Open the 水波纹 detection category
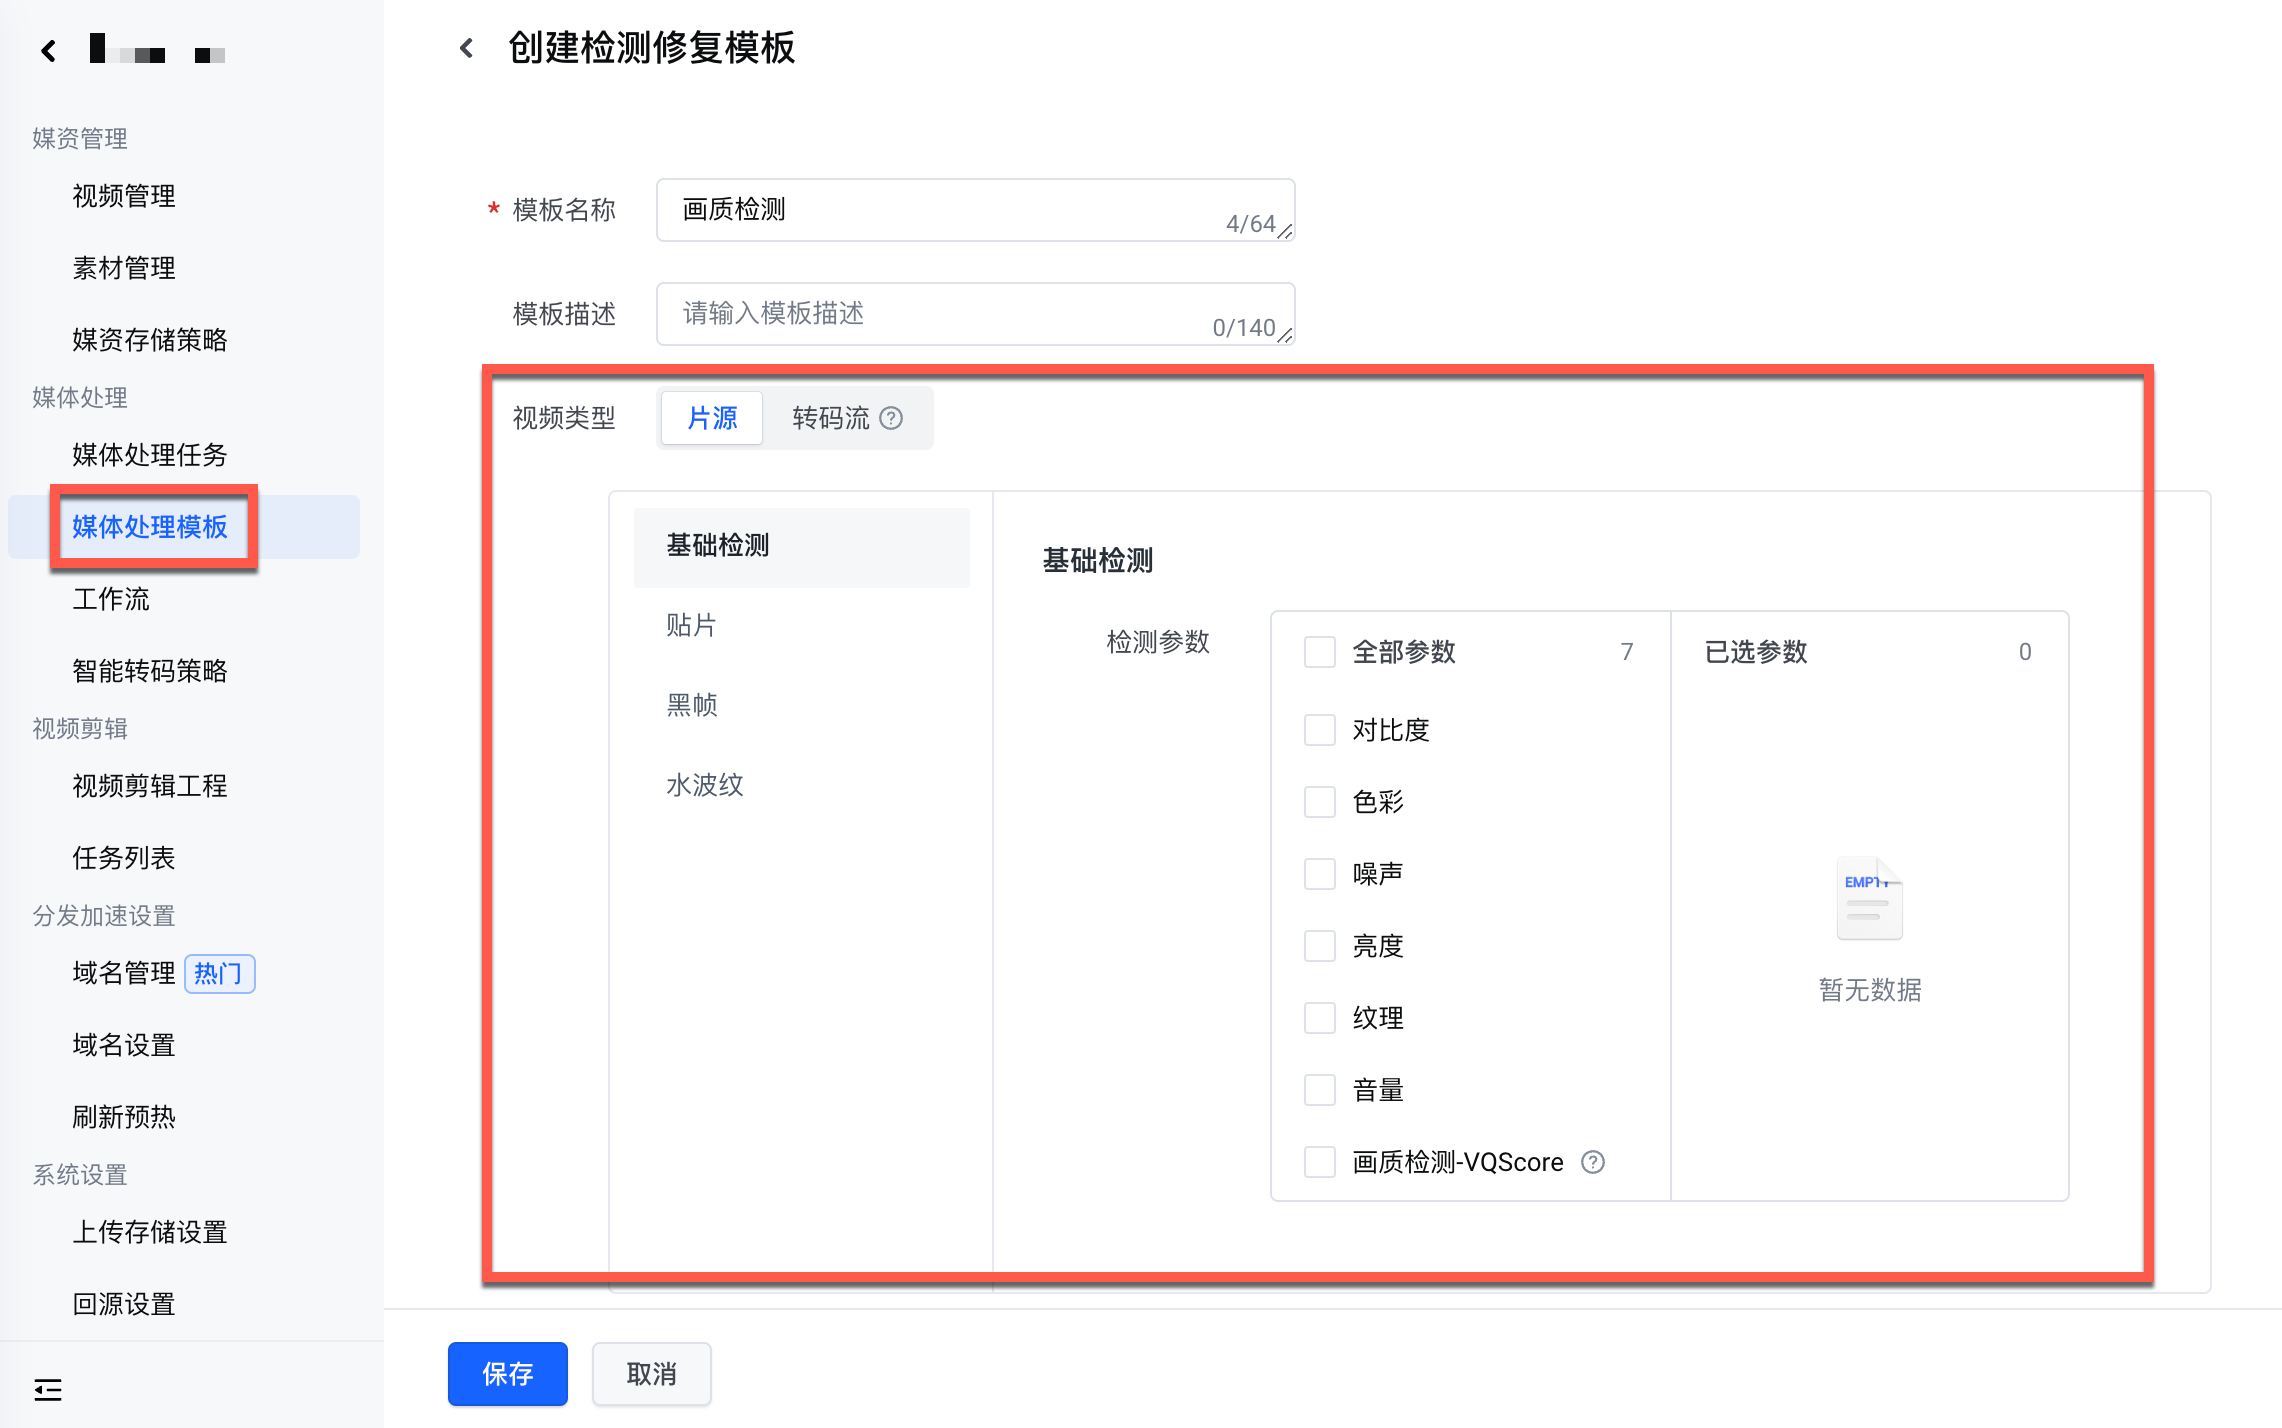 pyautogui.click(x=705, y=785)
